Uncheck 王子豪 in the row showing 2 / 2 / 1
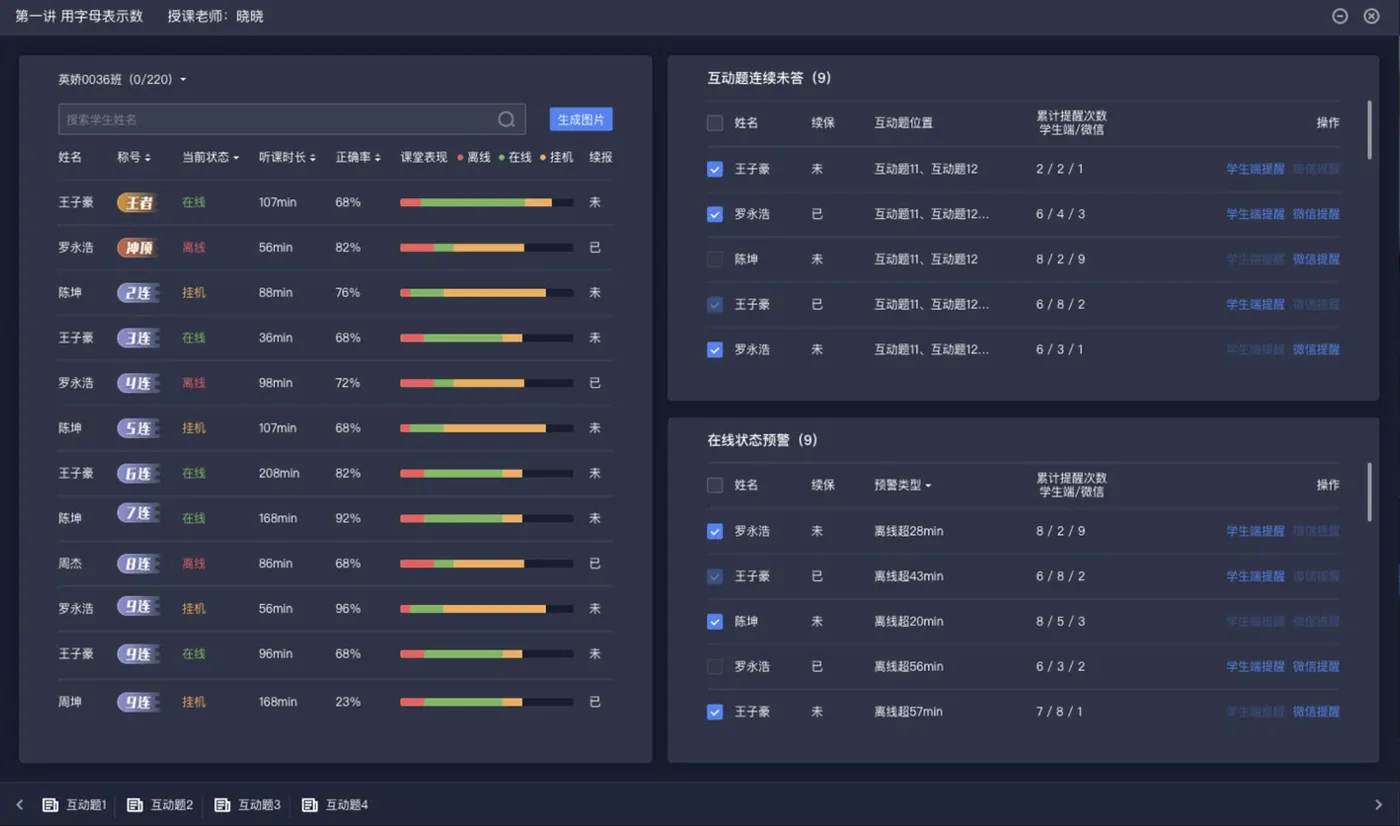The width and height of the screenshot is (1400, 826). coord(715,169)
